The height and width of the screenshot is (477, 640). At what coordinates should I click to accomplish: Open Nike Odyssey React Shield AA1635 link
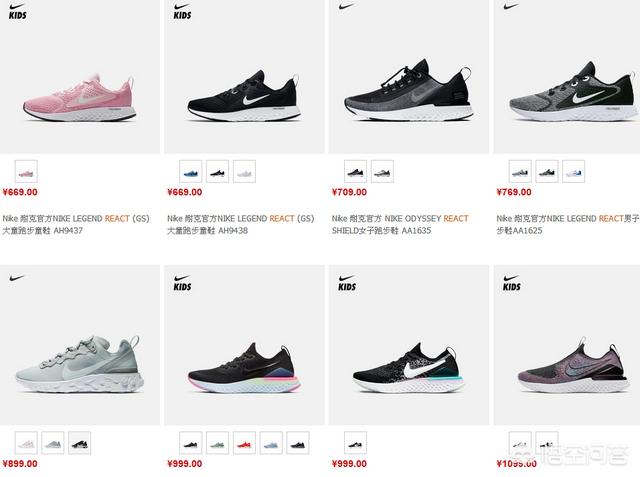point(400,224)
